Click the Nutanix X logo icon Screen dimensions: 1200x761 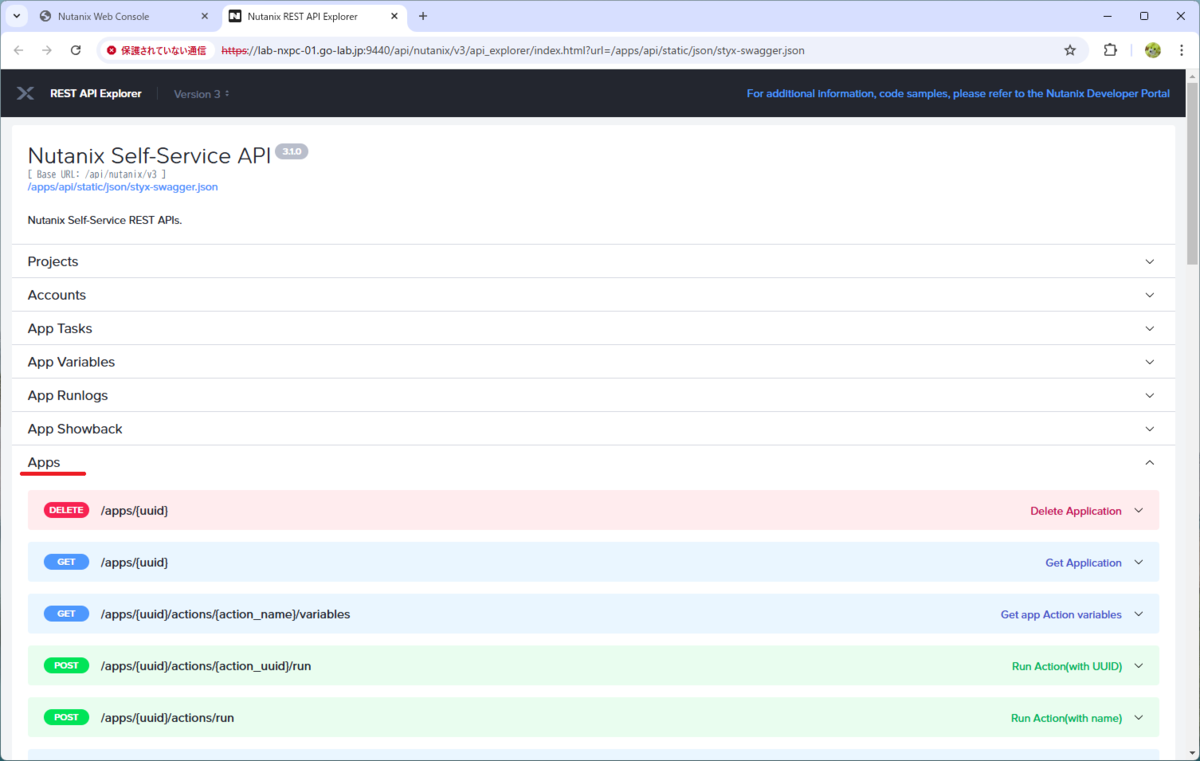point(26,94)
